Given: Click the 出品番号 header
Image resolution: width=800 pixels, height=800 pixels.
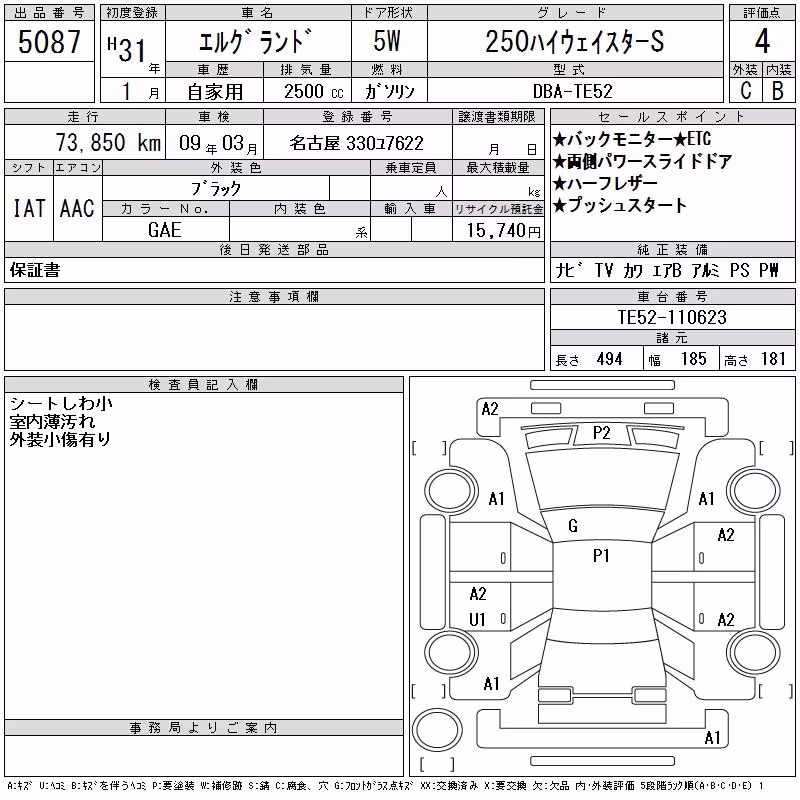Looking at the screenshot, I should (x=49, y=13).
